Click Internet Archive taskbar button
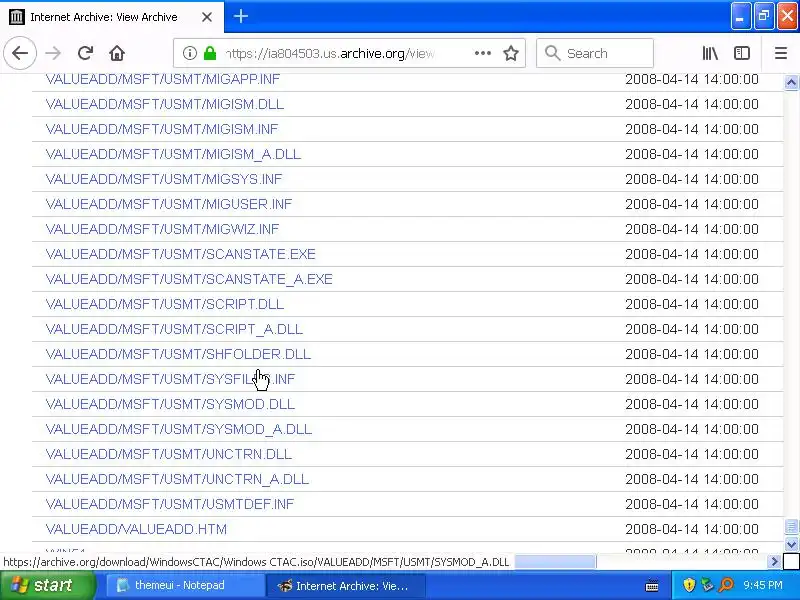Viewport: 800px width, 600px height. click(345, 586)
